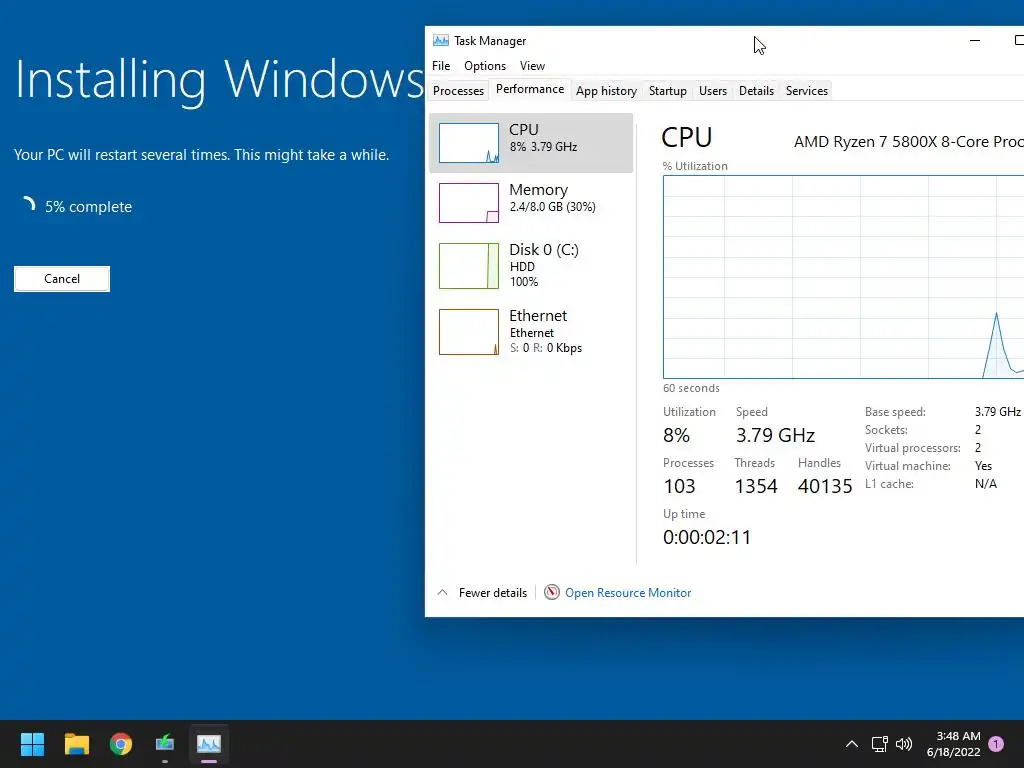Switch to the Details tab
Viewport: 1024px width, 768px height.
(x=756, y=91)
